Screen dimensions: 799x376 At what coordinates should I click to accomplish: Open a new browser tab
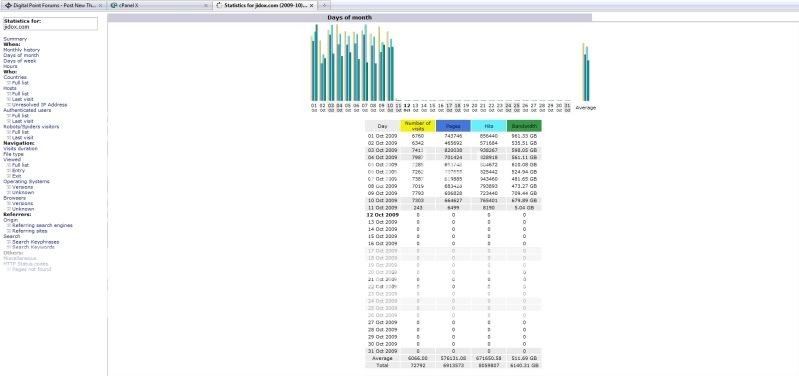point(324,5)
